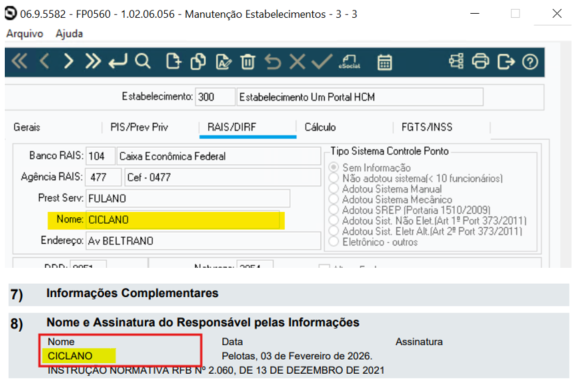Select Adotou Sist. Eletr Alt. option
The height and width of the screenshot is (383, 574).
point(333,231)
